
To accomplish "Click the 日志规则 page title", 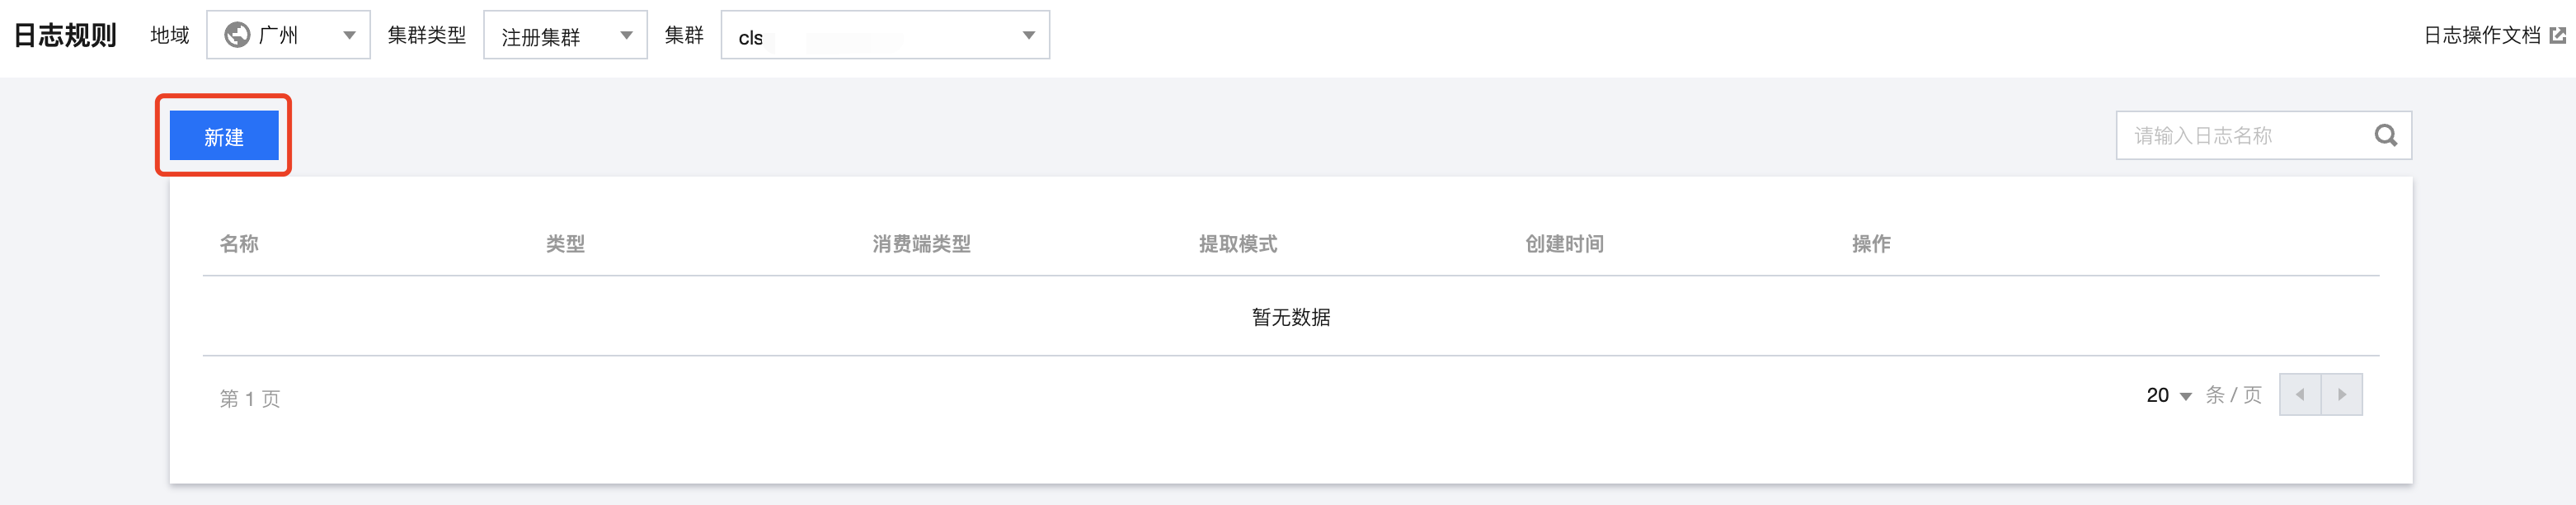I will pos(65,35).
